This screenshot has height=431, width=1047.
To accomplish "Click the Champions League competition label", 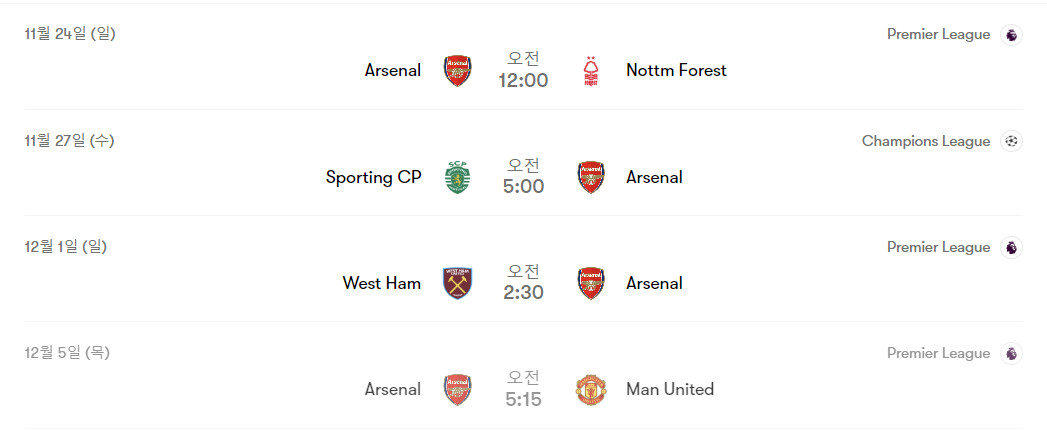I will tap(925, 141).
